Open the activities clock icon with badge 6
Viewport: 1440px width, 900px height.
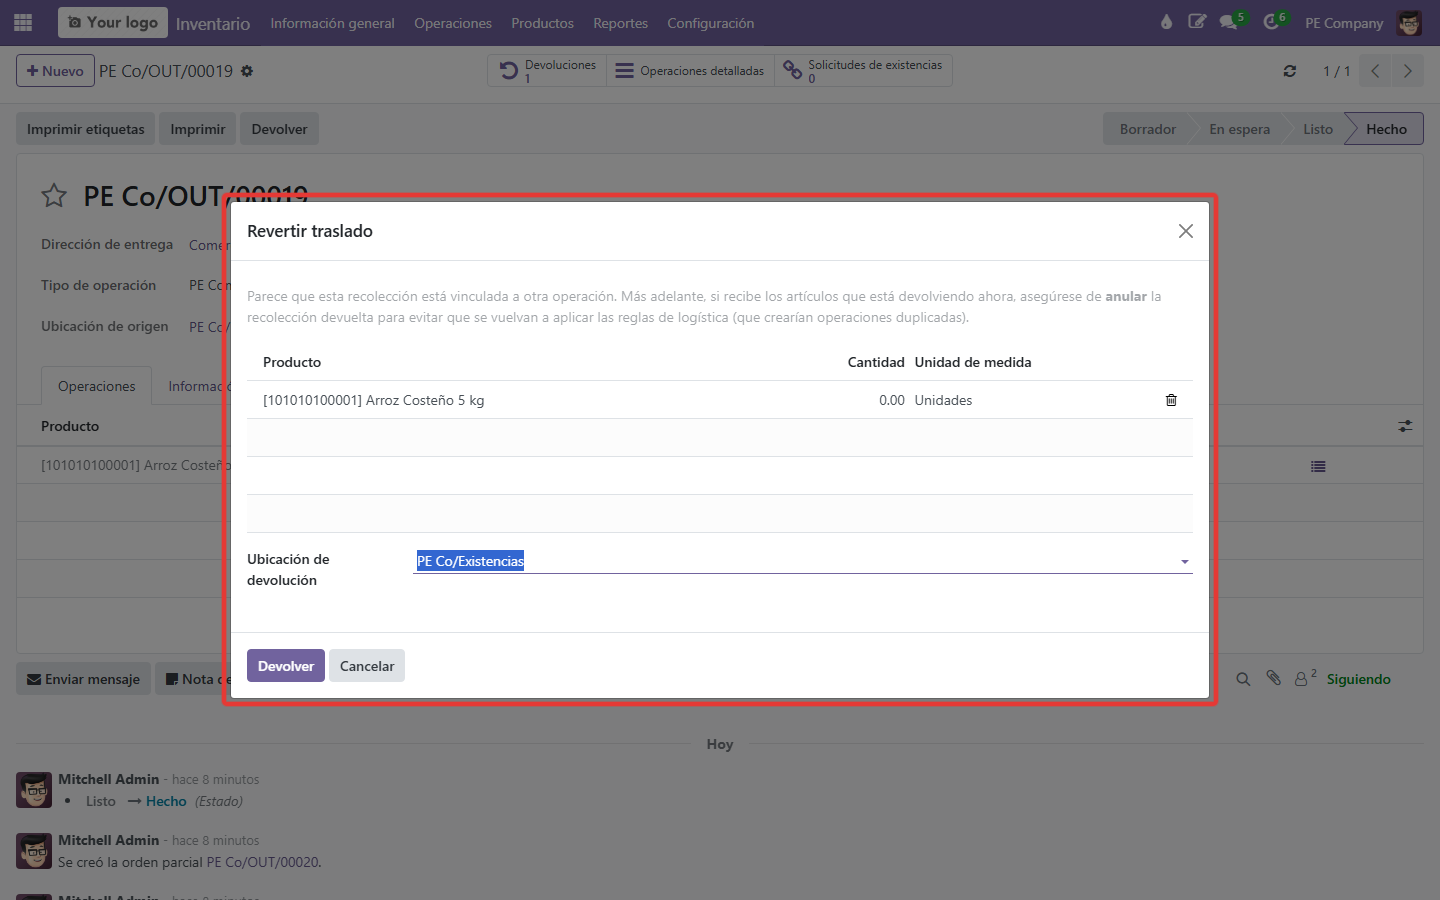tap(1272, 22)
